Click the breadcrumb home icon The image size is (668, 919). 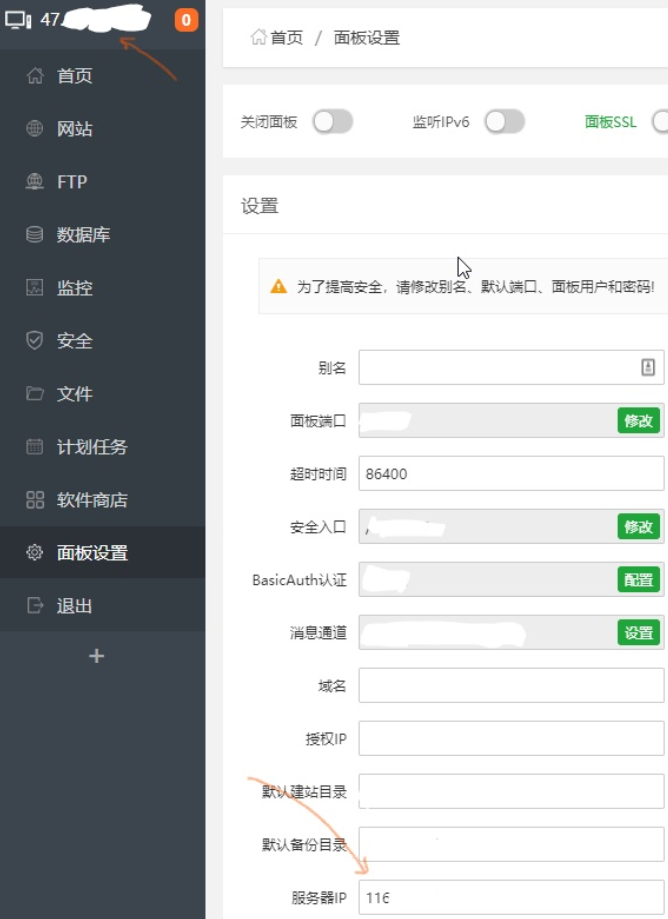[x=258, y=38]
